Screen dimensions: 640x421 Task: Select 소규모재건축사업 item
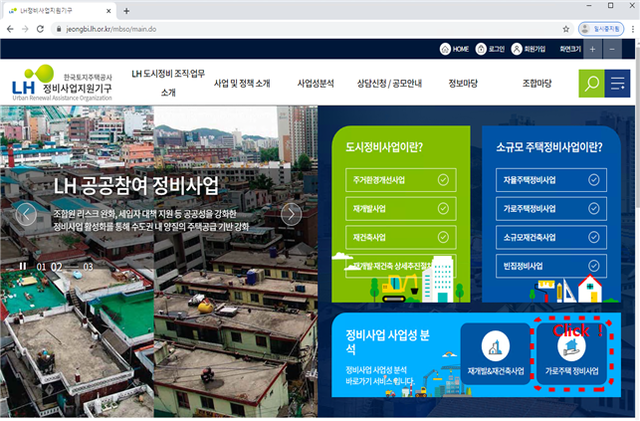click(551, 237)
